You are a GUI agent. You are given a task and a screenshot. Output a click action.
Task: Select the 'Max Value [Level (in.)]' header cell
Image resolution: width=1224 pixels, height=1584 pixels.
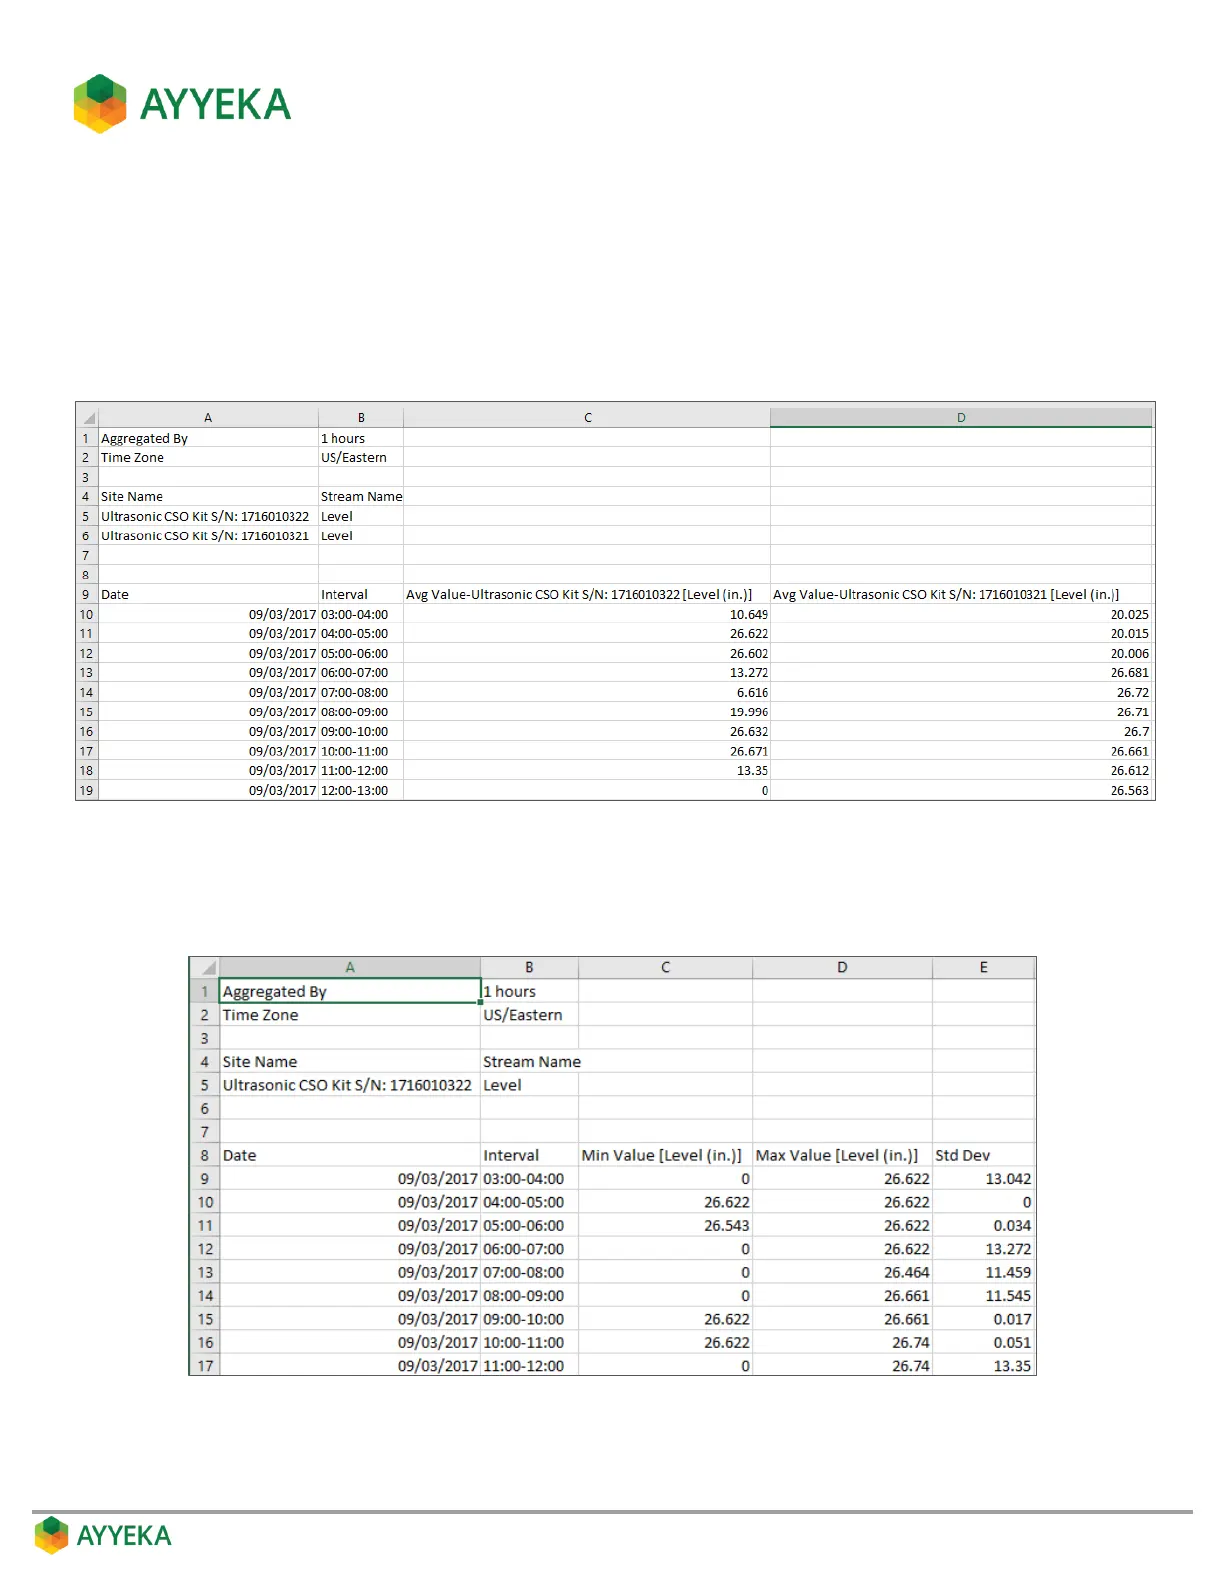tap(842, 1155)
